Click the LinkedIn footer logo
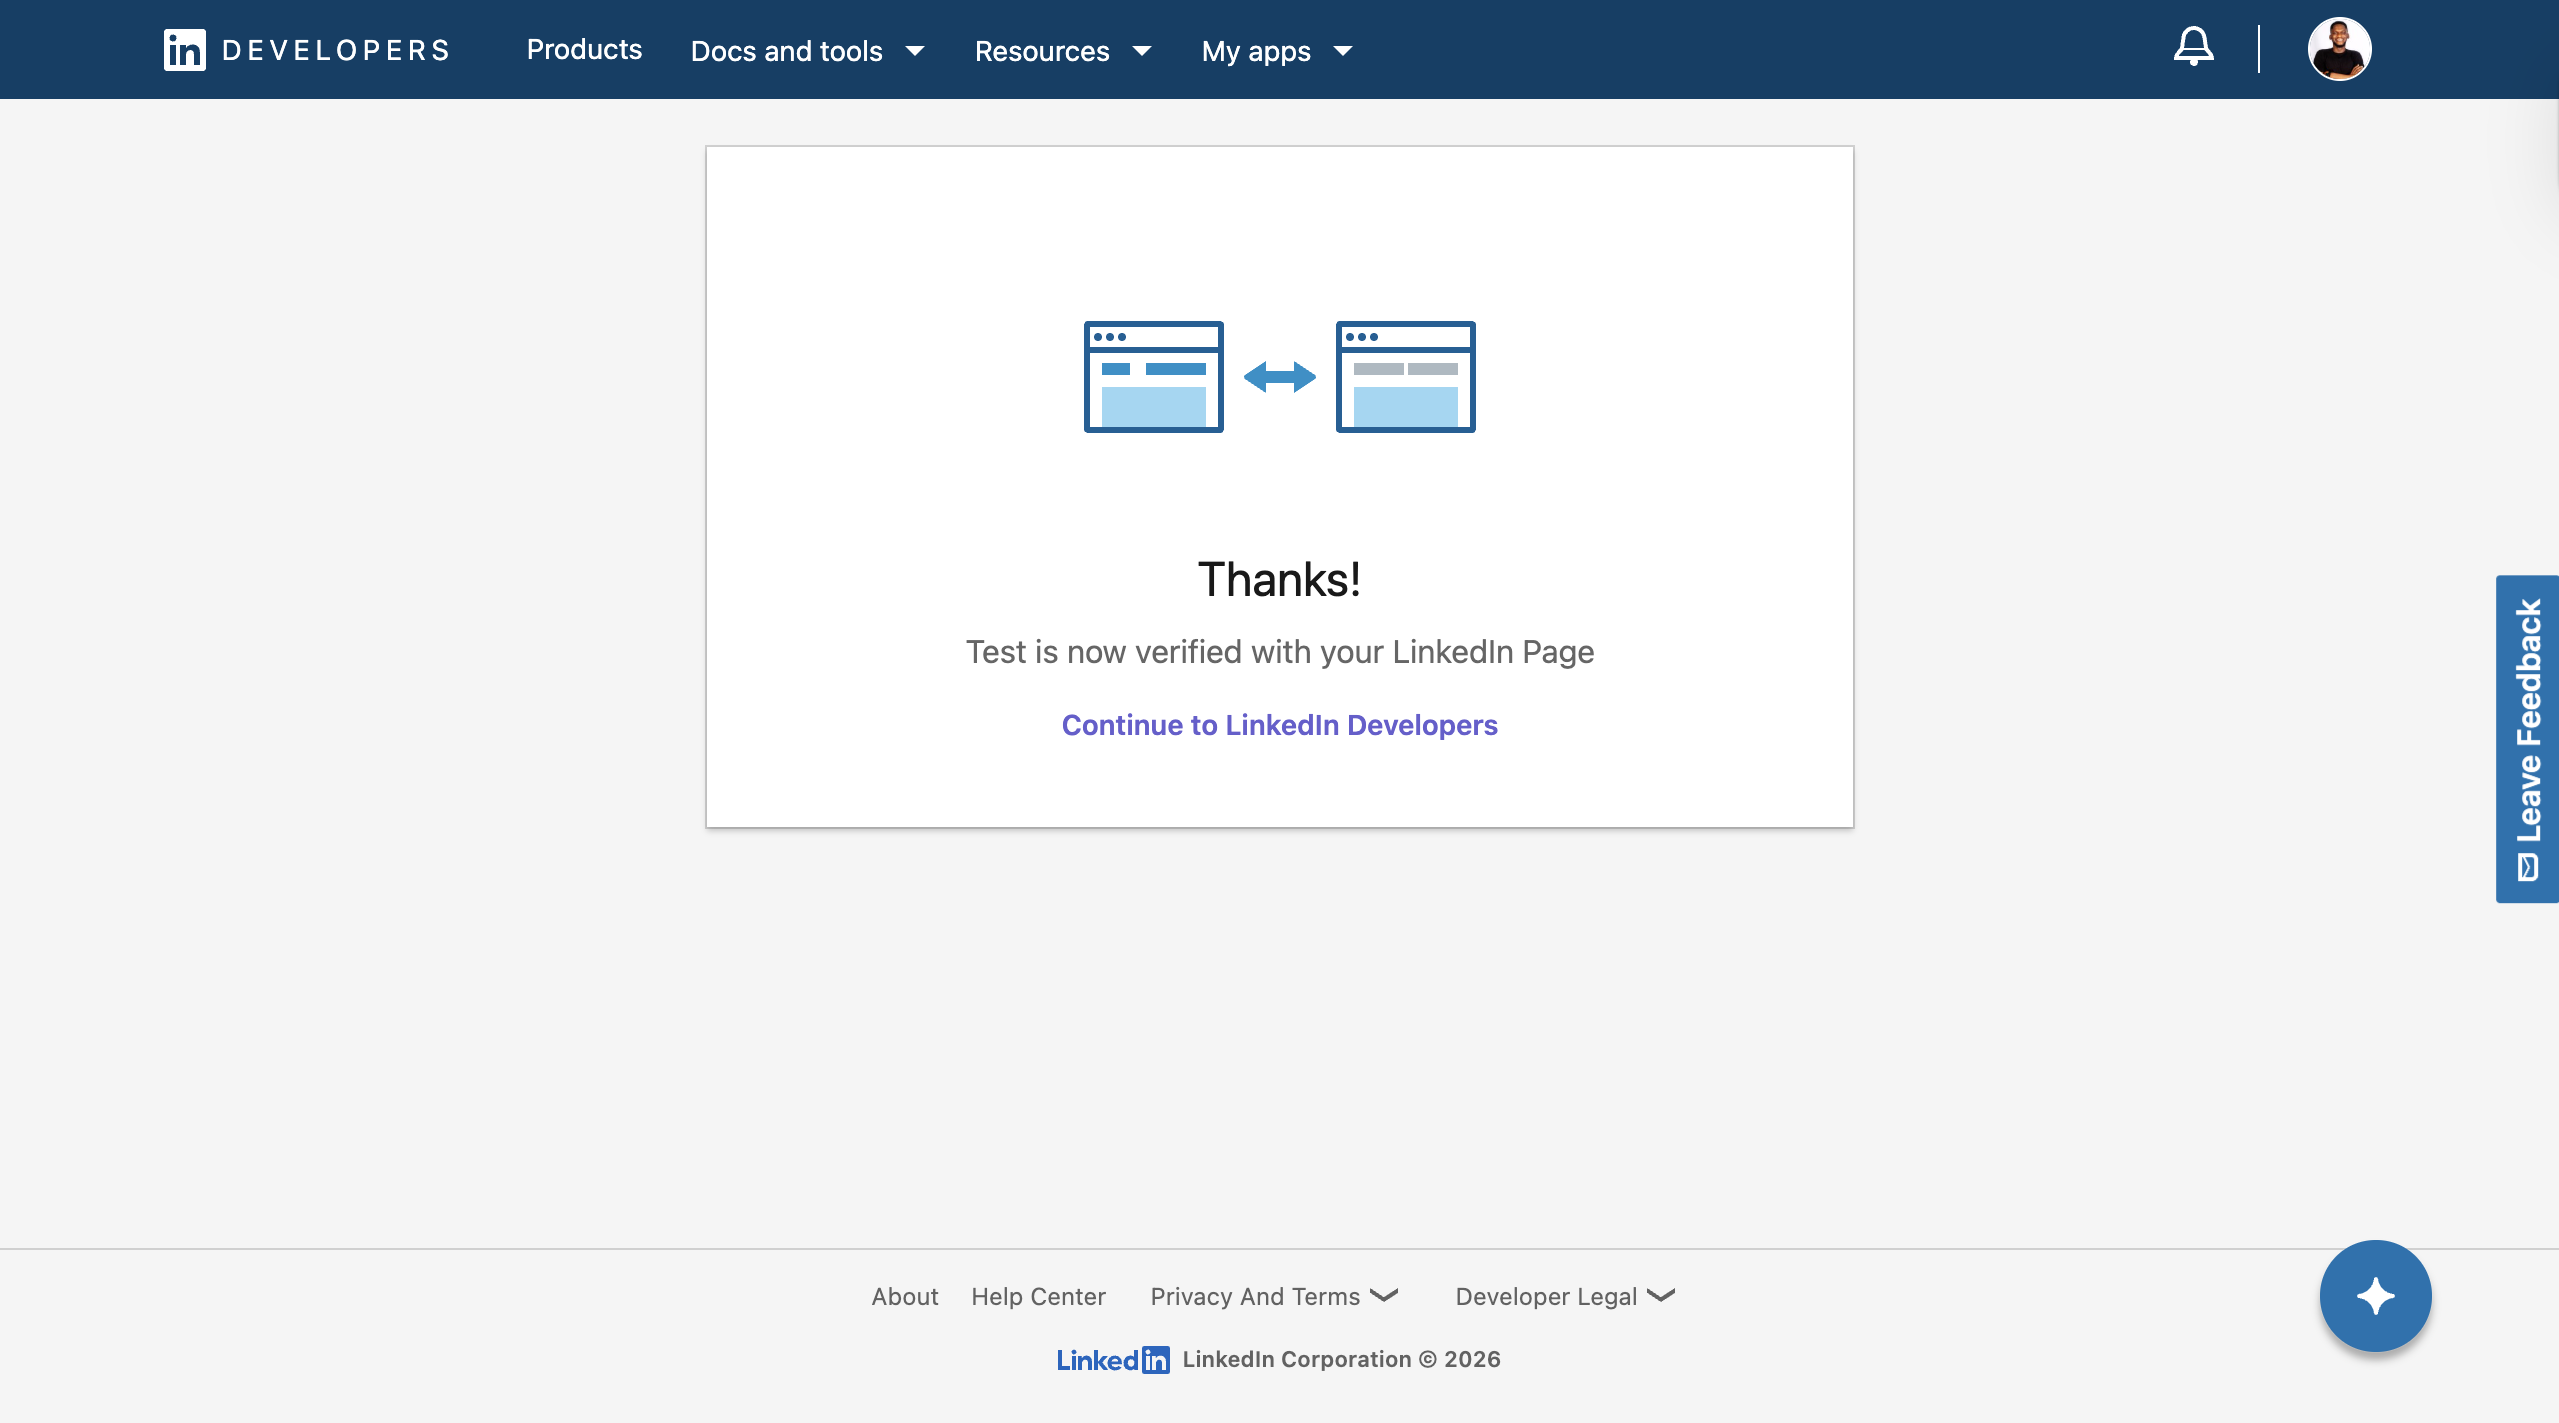 tap(1112, 1359)
